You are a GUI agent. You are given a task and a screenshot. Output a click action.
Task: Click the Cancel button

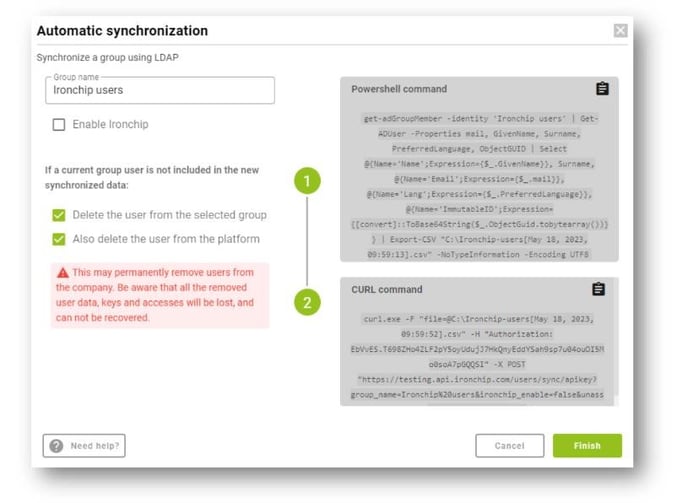pyautogui.click(x=509, y=446)
